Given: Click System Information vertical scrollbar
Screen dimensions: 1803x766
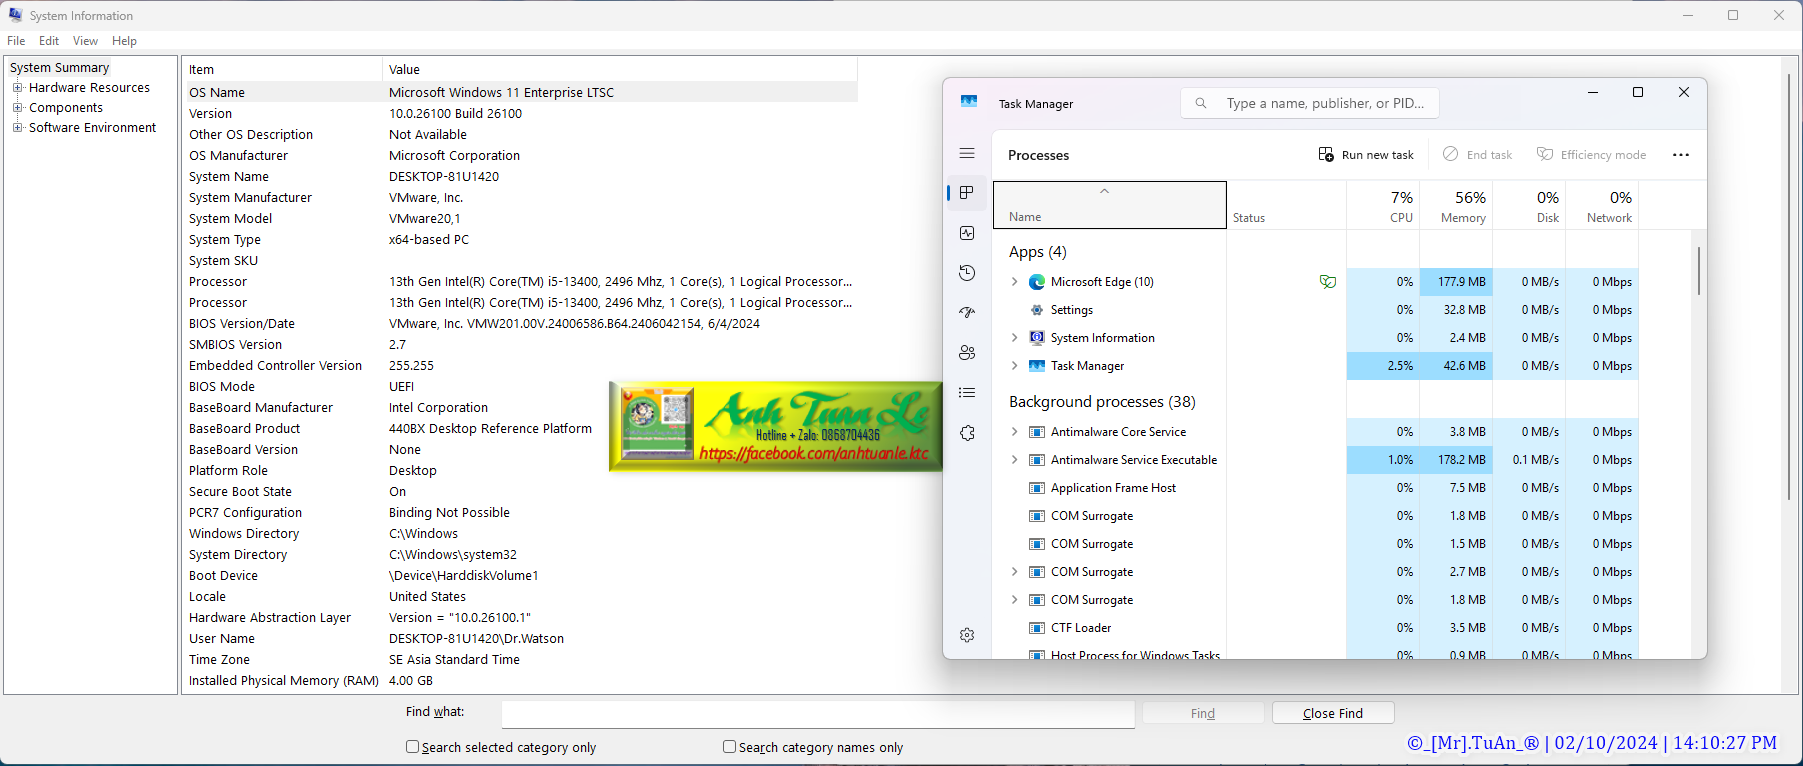Looking at the screenshot, I should (x=1789, y=285).
